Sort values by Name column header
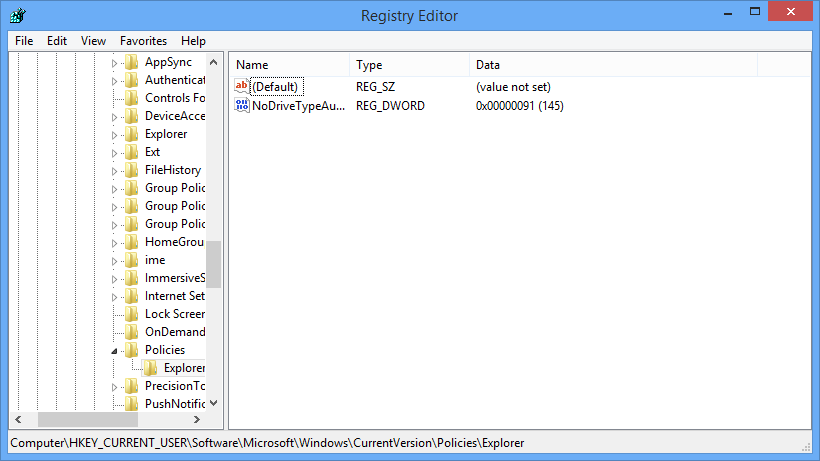The height and width of the screenshot is (461, 820). 289,65
